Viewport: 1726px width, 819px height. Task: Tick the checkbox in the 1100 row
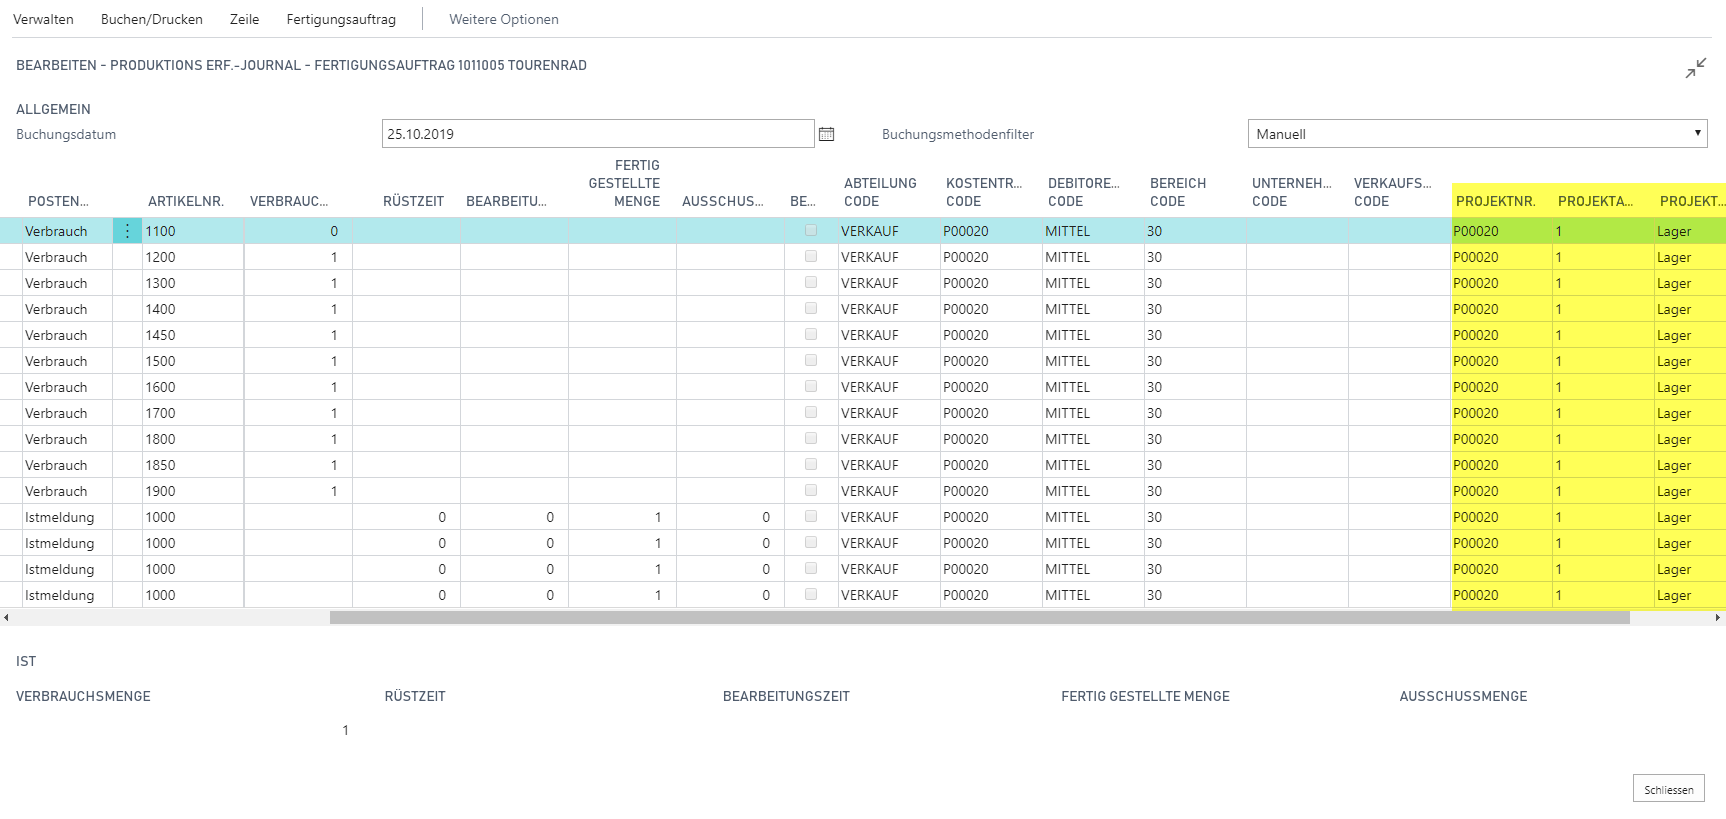pos(811,230)
